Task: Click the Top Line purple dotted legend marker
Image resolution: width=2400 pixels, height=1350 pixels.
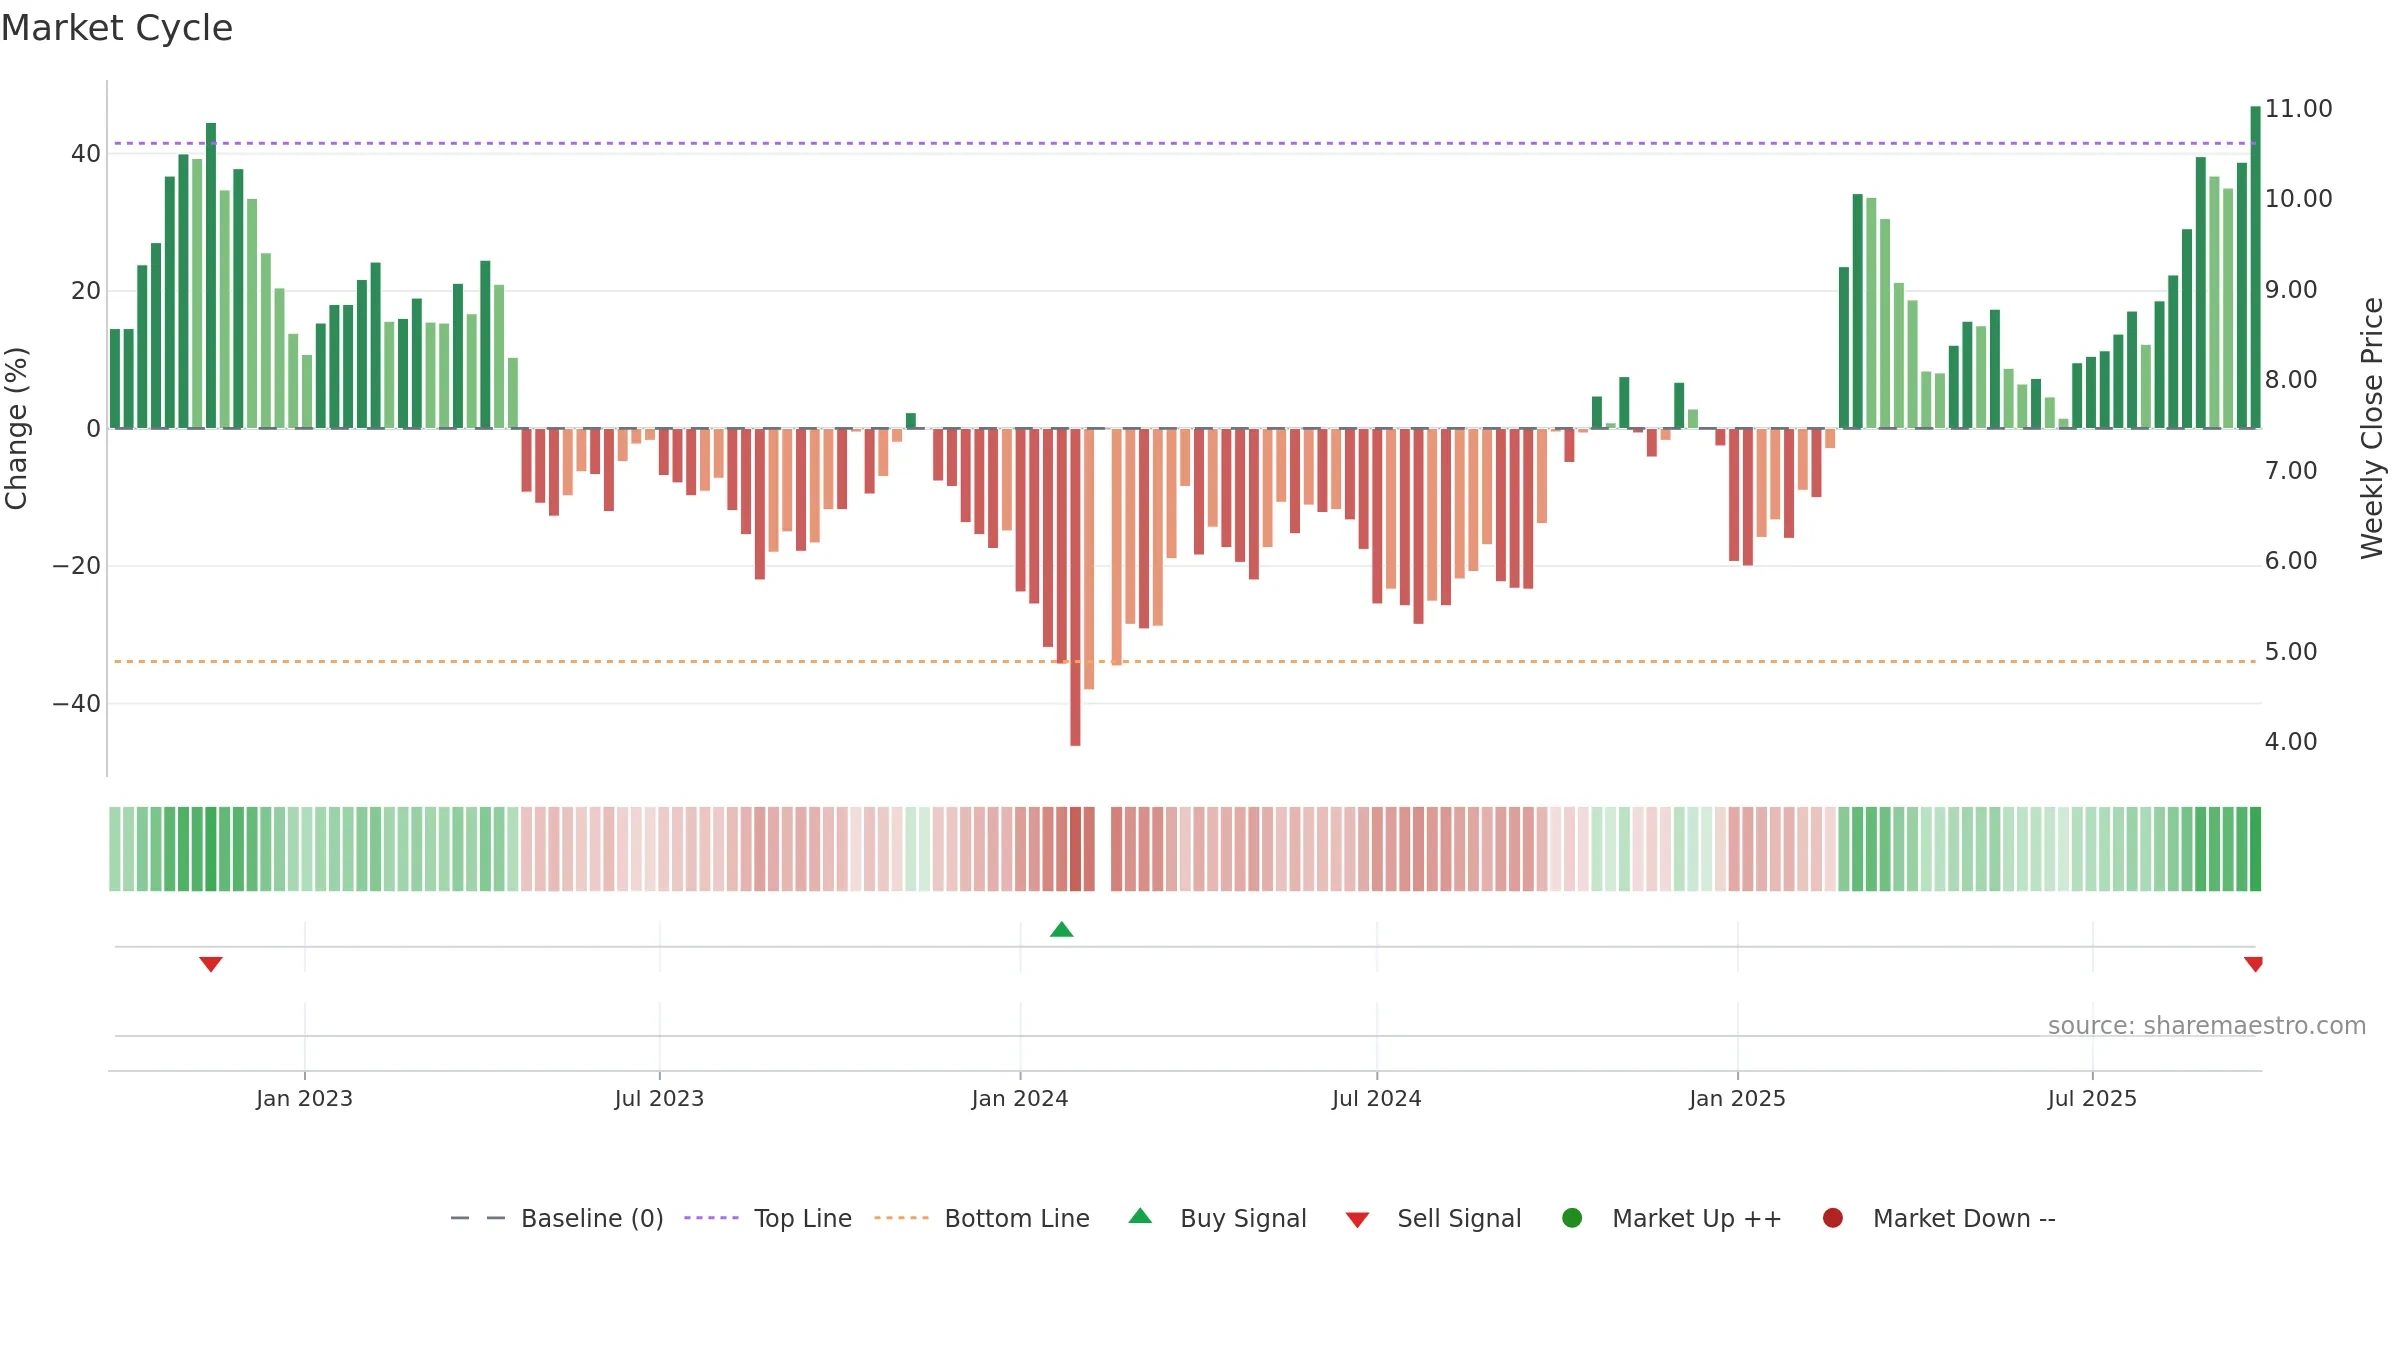Action: [711, 1218]
